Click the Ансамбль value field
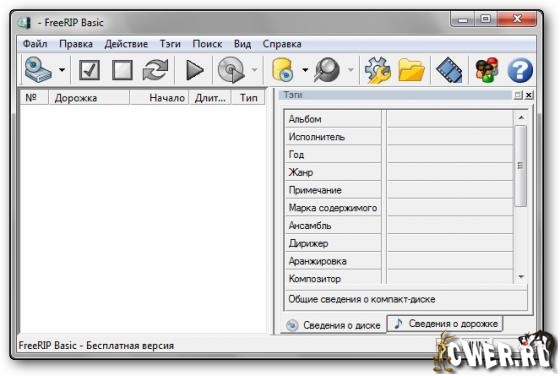This screenshot has height=376, width=560. coord(450,226)
